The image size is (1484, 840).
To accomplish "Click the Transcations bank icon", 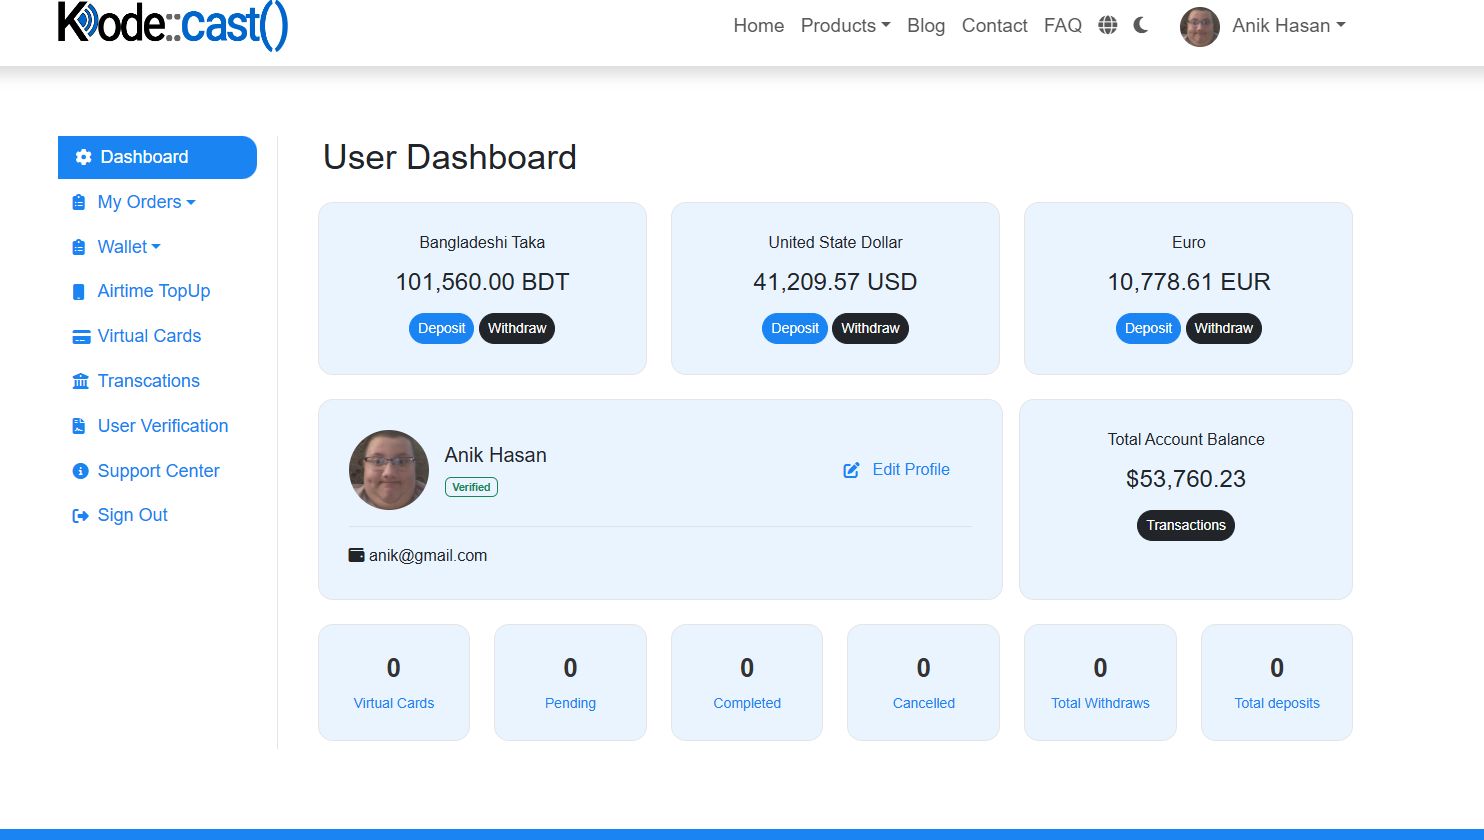I will point(81,381).
